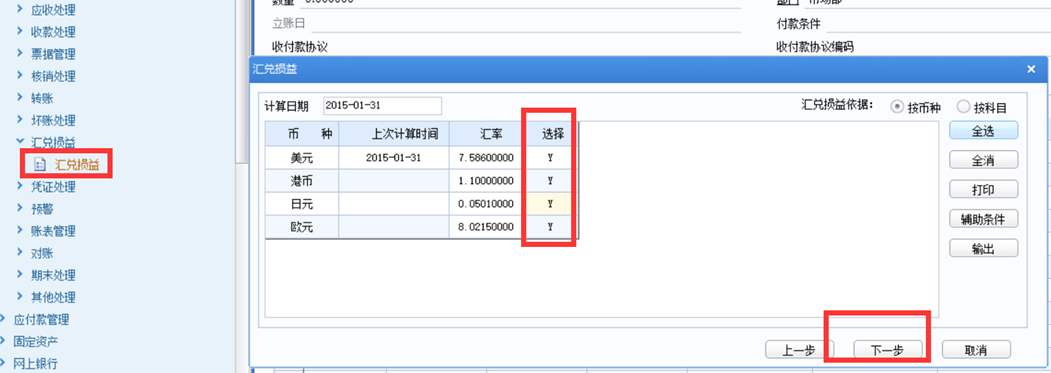Click the 汇率 column header

[x=487, y=134]
